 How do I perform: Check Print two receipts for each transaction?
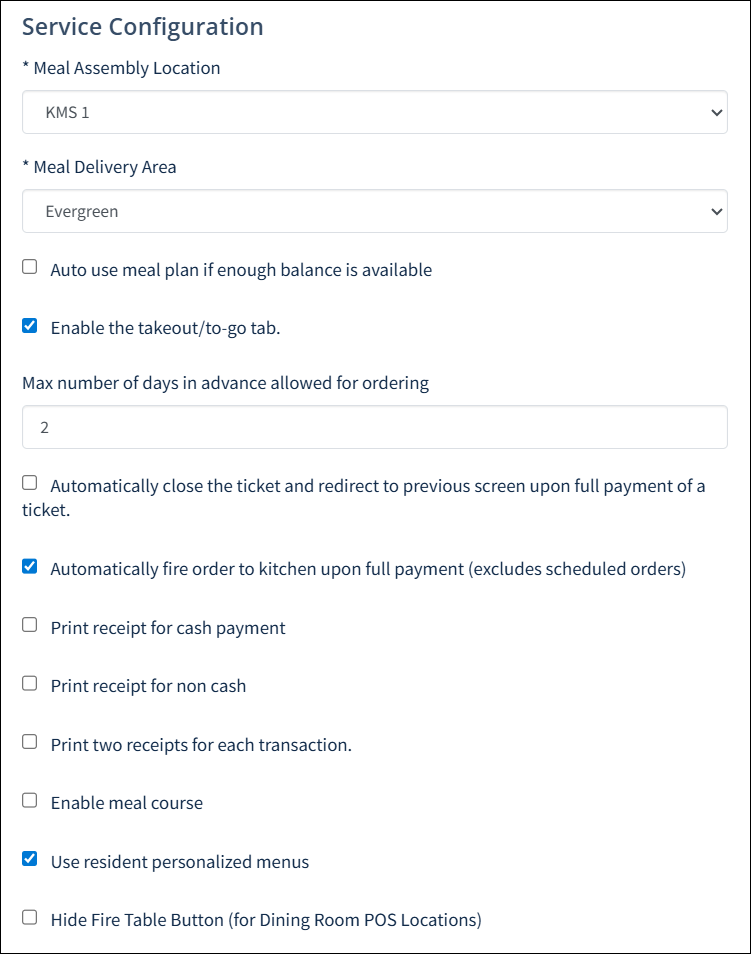30,742
